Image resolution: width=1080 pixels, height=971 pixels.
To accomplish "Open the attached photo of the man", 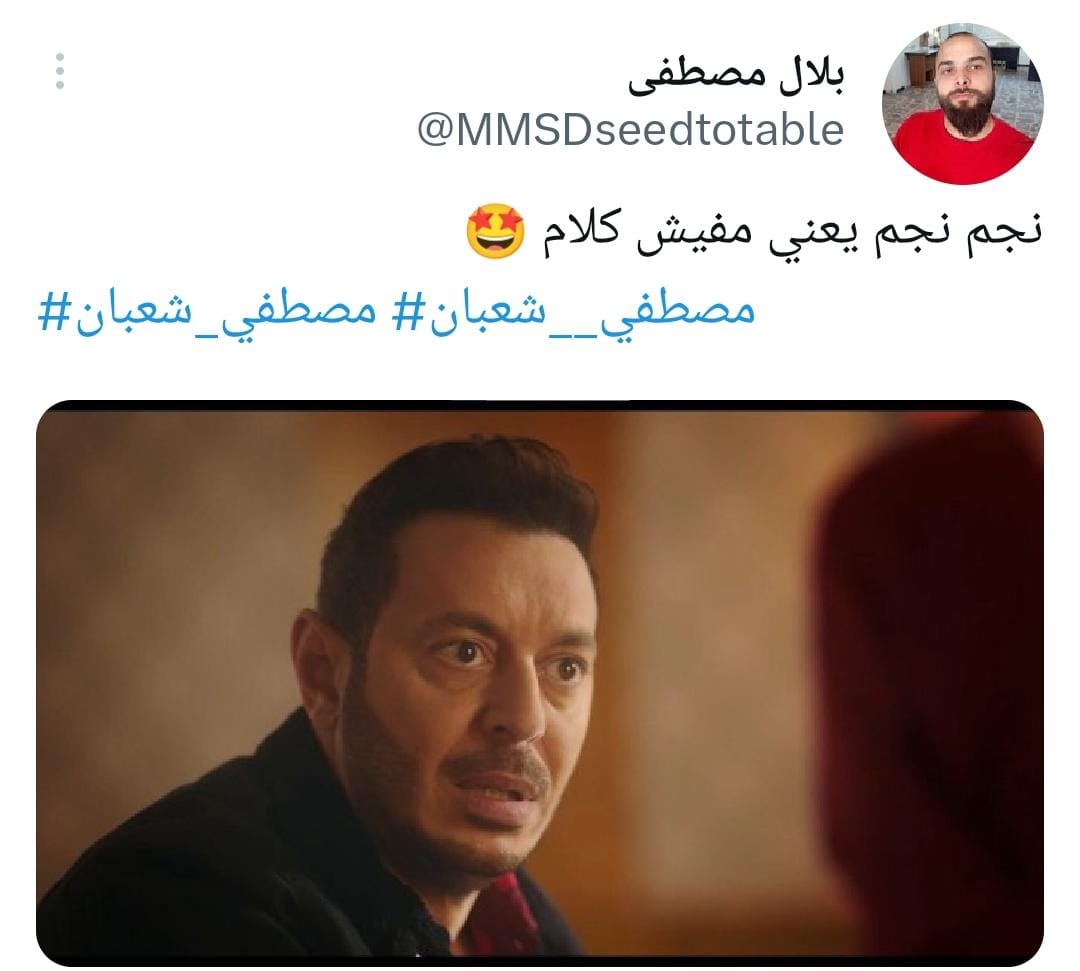I will pyautogui.click(x=540, y=683).
